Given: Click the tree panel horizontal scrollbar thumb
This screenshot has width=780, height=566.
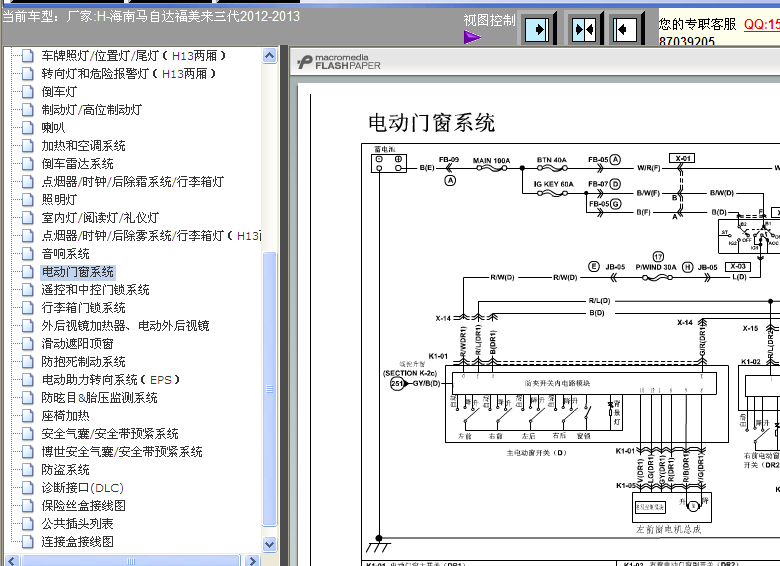Looking at the screenshot, I should pos(131,561).
